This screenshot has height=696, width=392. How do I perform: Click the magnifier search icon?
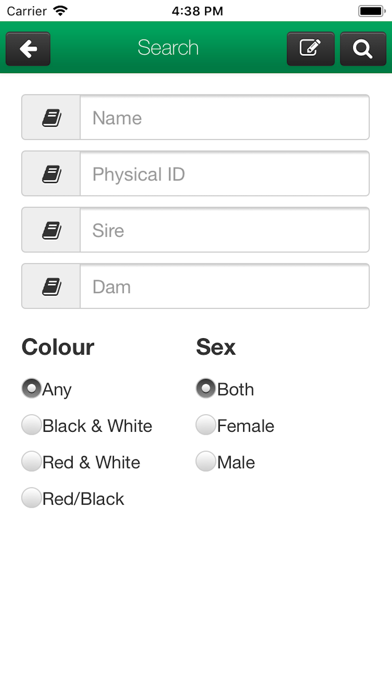363,49
